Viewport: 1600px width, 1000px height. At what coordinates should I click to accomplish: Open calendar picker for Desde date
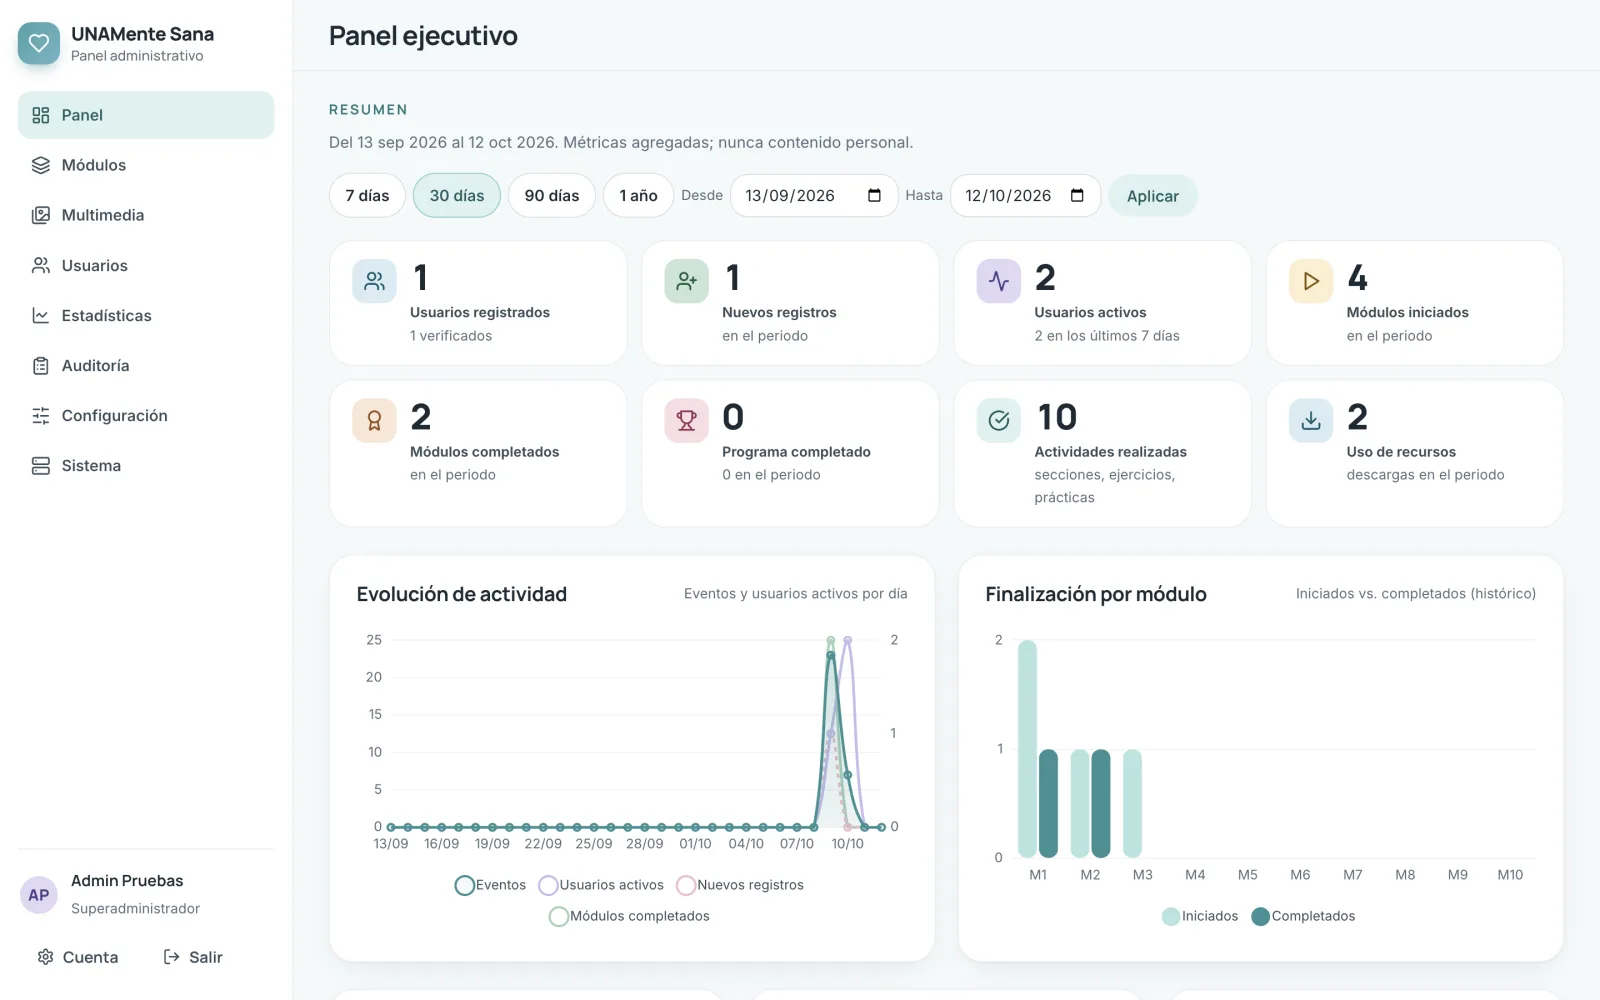[874, 195]
